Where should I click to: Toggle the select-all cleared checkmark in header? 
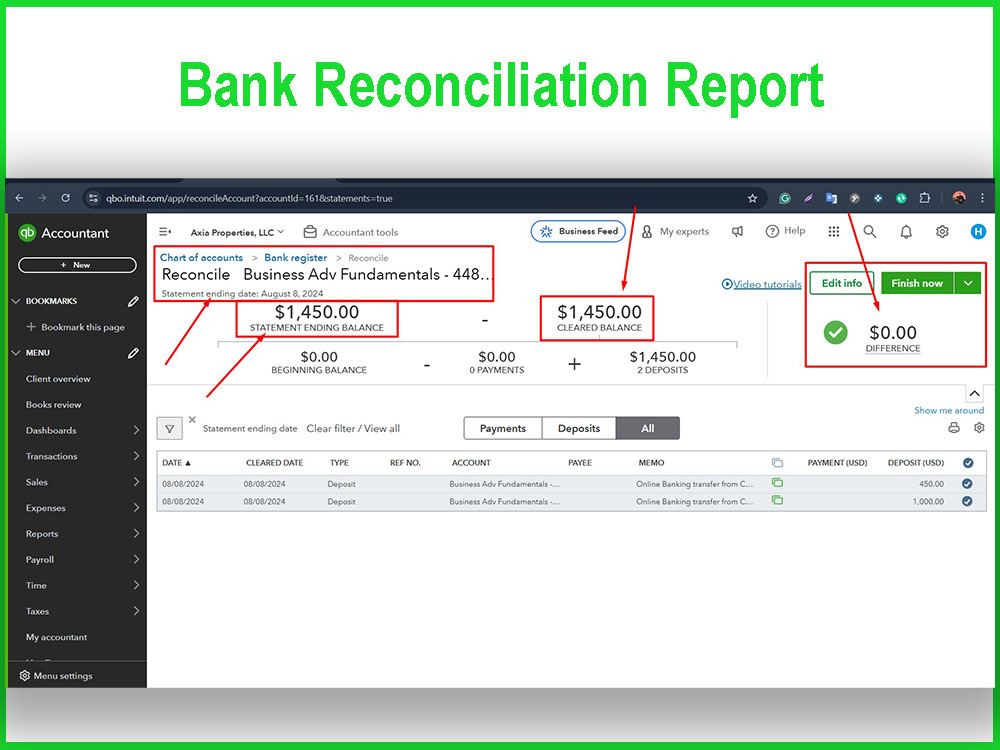coord(968,463)
